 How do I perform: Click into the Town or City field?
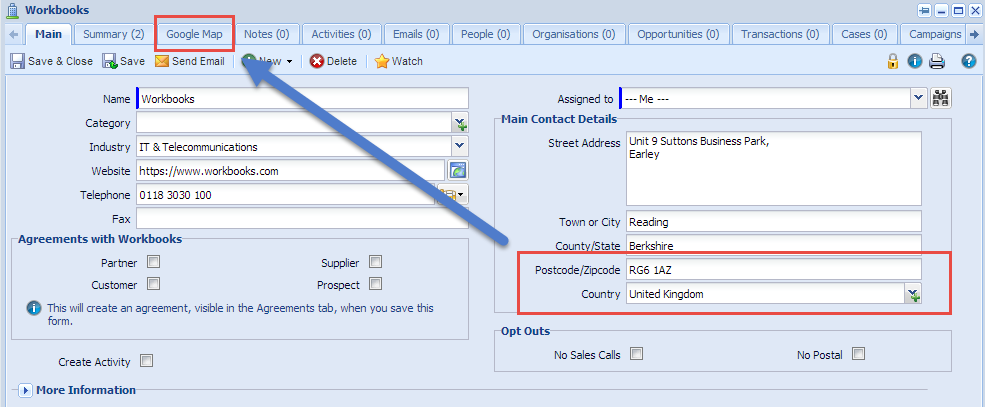[x=774, y=222]
